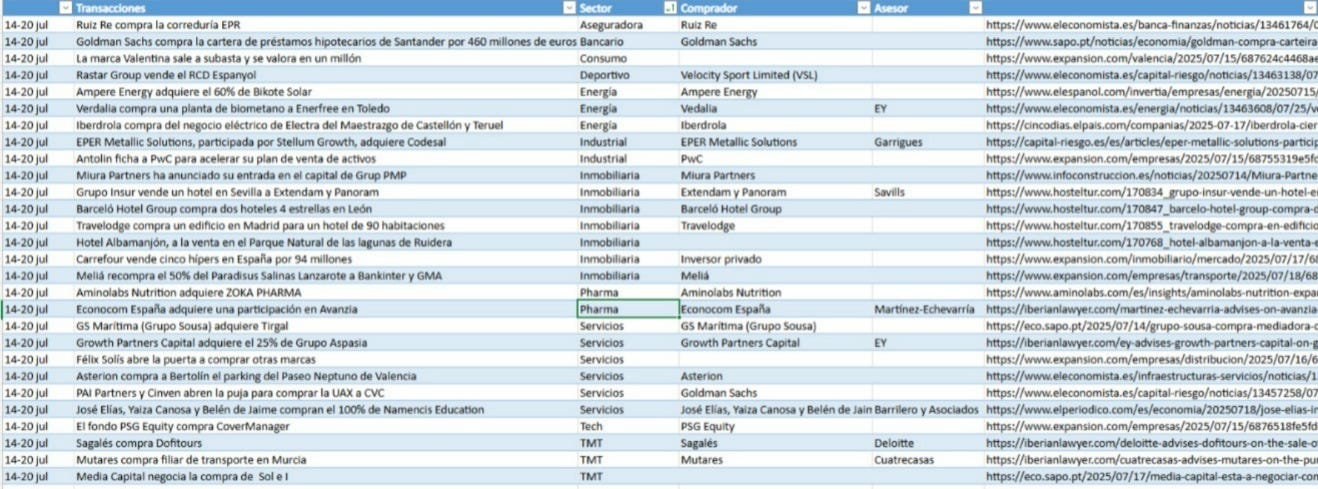Viewport: 1318px width, 489px height.
Task: Select buyer cell 'Extendam y Panoram'
Action: (x=775, y=192)
